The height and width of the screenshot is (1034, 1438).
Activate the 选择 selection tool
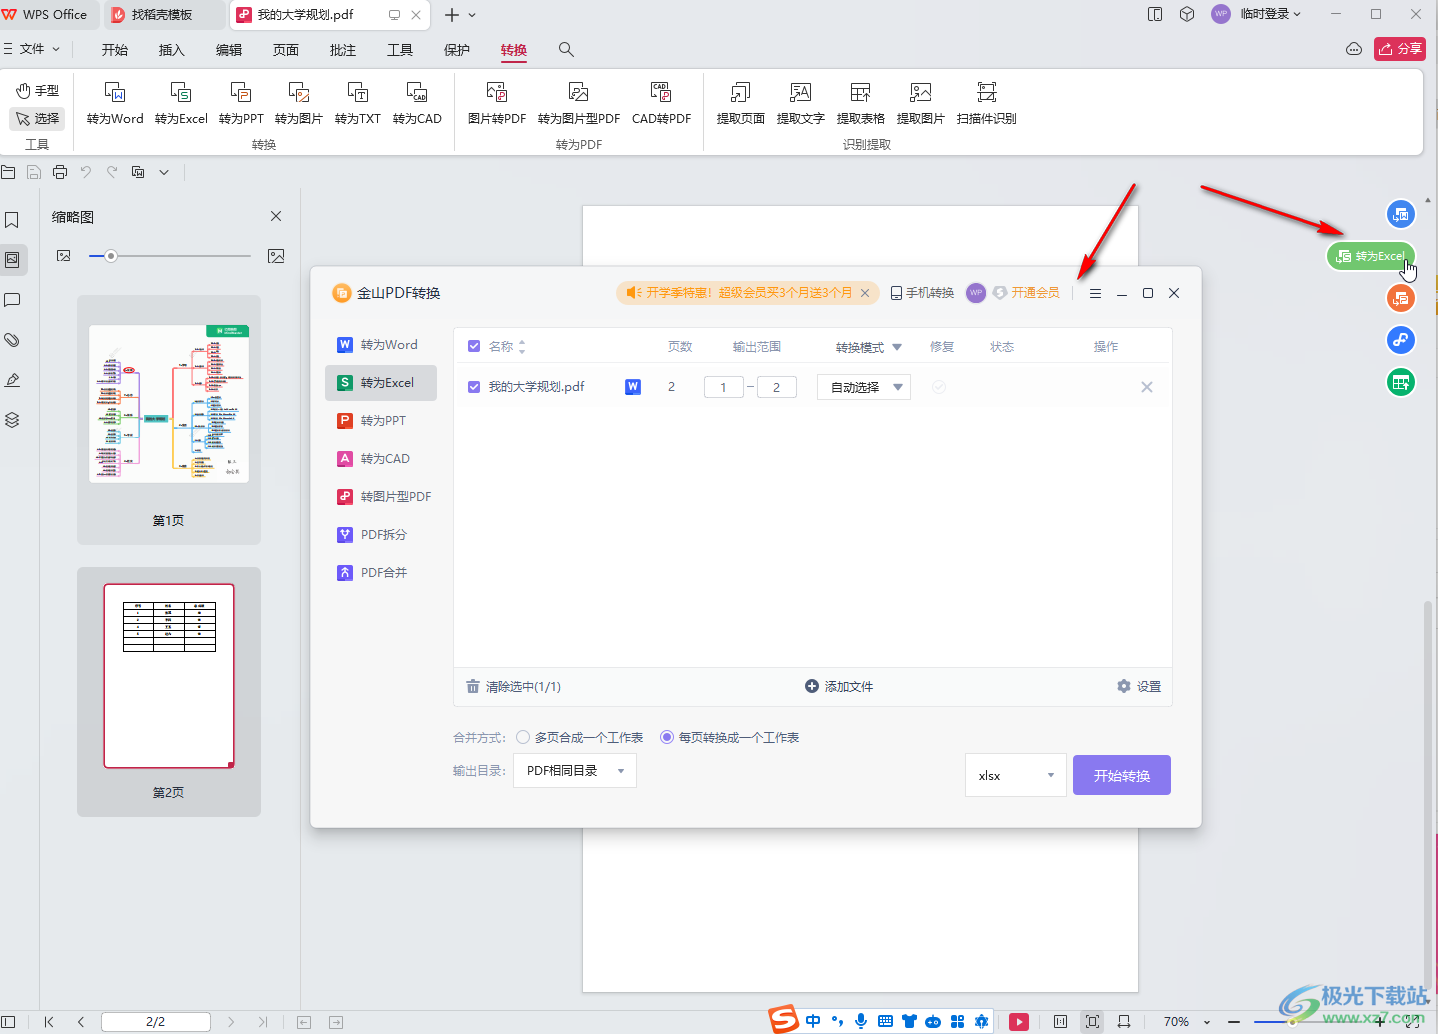(x=37, y=118)
